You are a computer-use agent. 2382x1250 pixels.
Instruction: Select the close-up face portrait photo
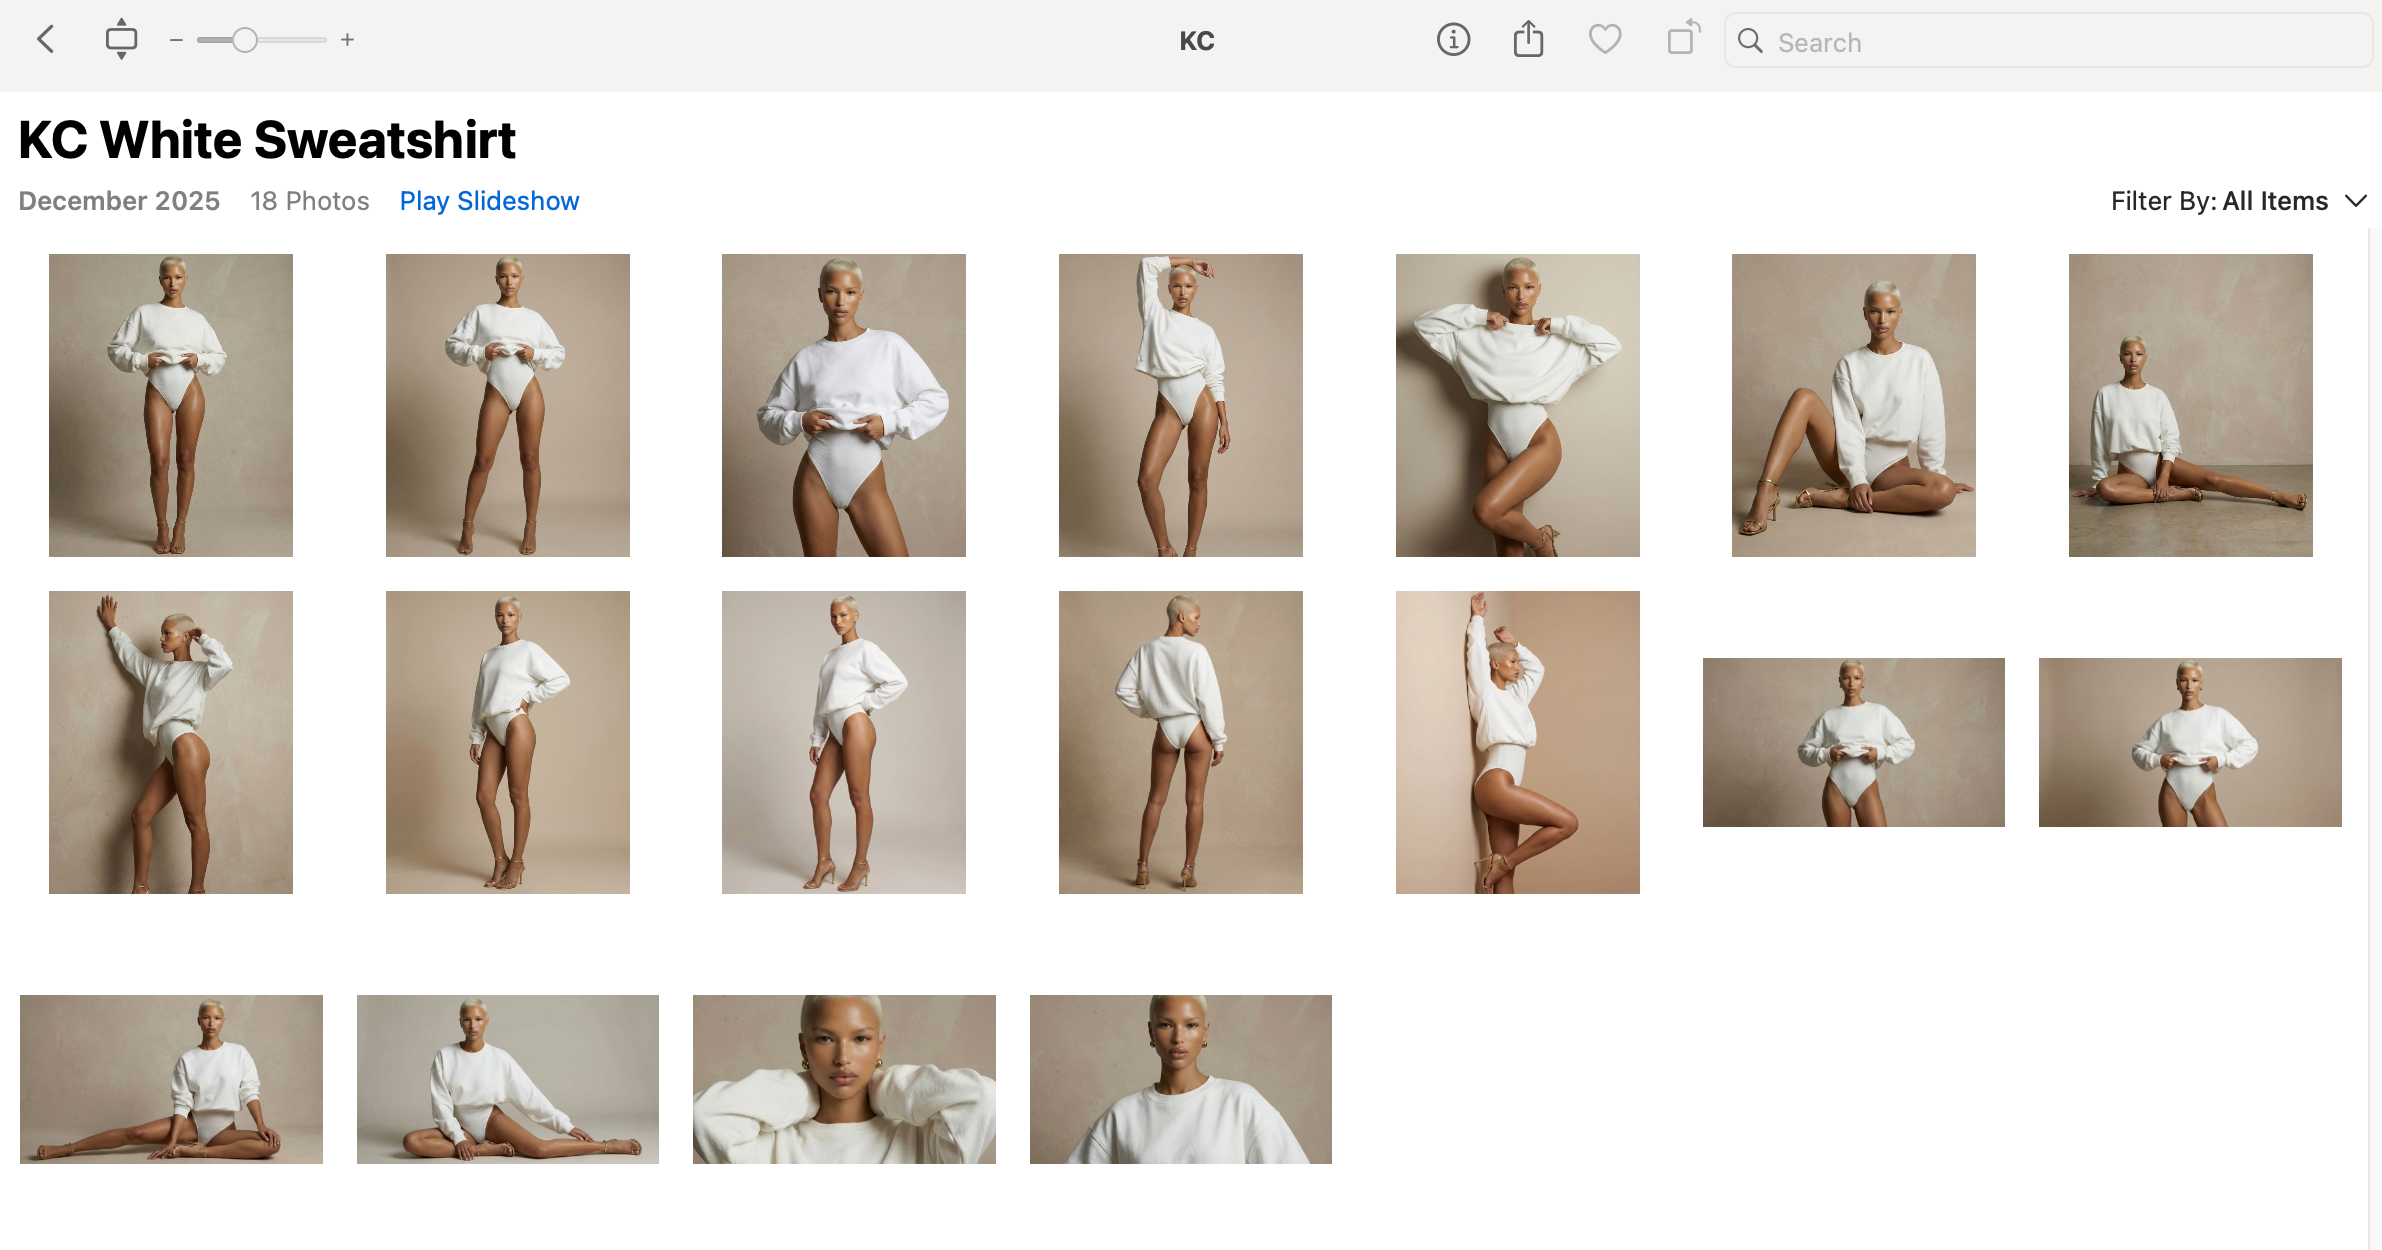[843, 1078]
